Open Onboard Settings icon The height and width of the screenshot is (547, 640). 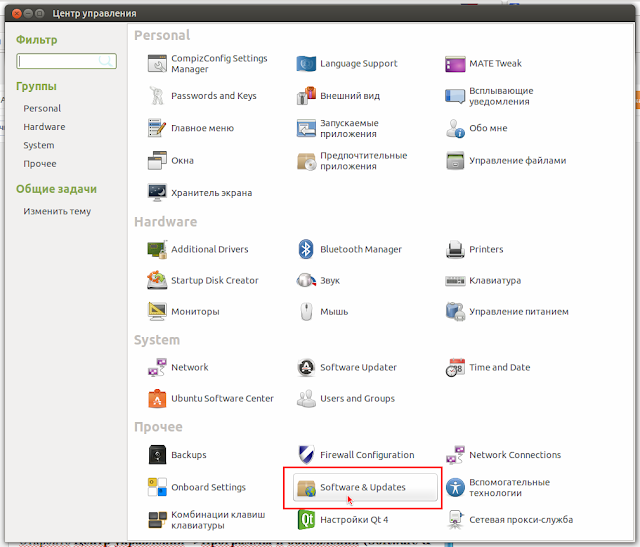coord(157,487)
